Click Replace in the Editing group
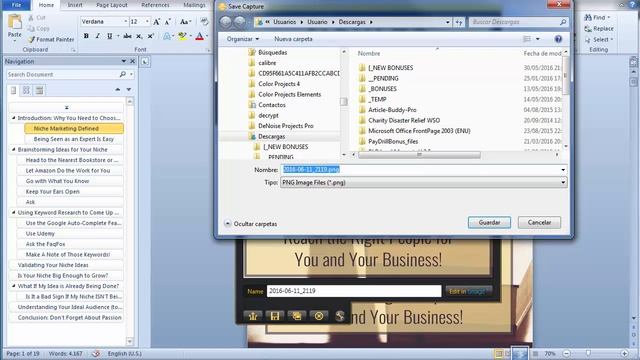640x360 pixels. (x=599, y=29)
